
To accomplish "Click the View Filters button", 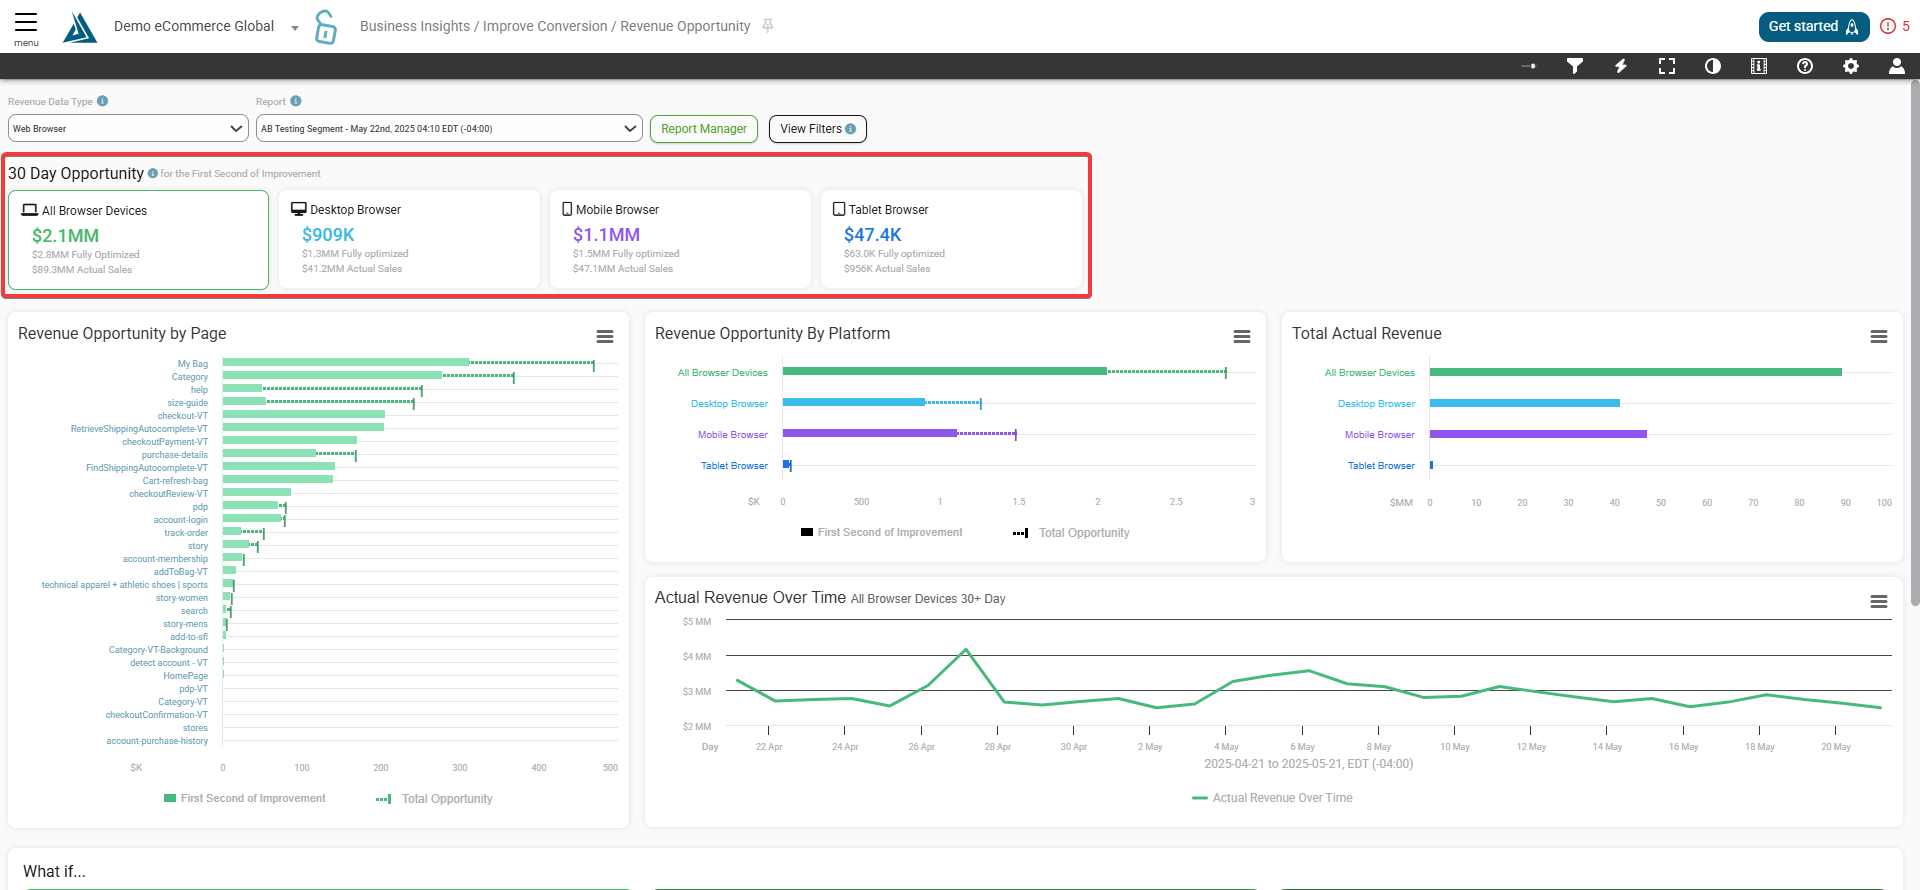I will [817, 129].
